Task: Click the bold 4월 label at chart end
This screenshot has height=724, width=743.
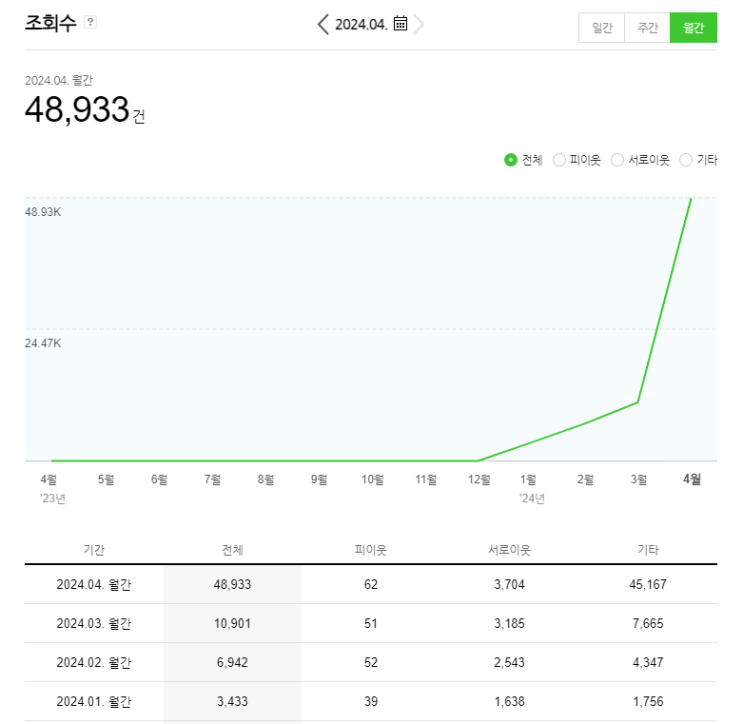Action: [692, 479]
